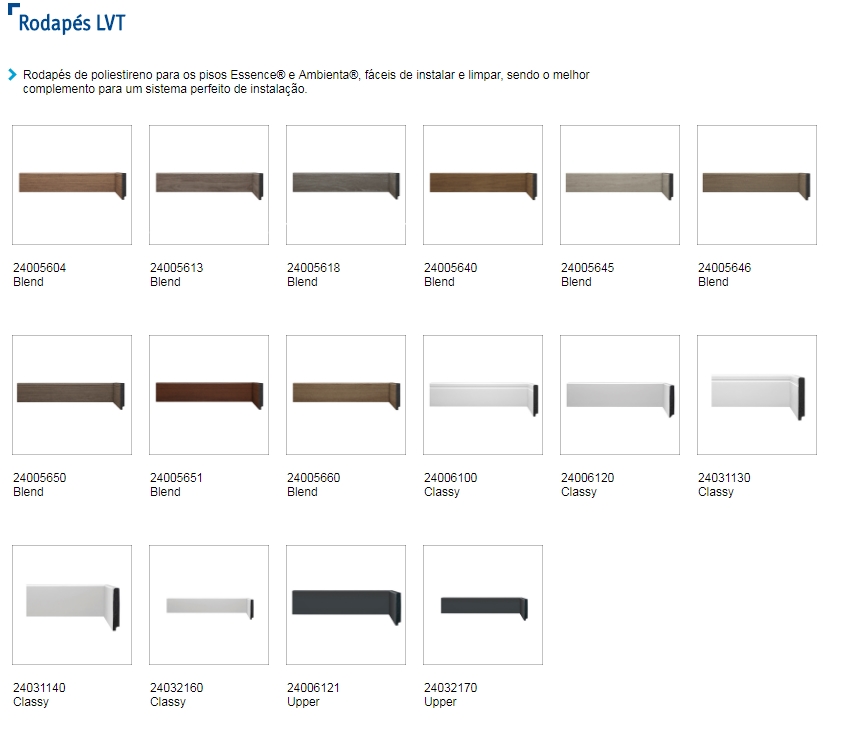849x729 pixels.
Task: Click the product code 24006120
Action: tap(587, 478)
